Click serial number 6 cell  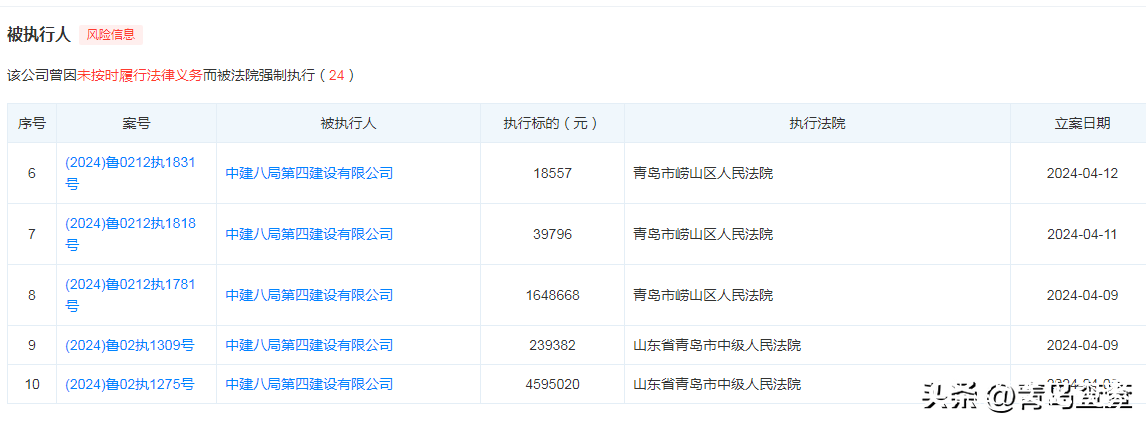(x=31, y=173)
